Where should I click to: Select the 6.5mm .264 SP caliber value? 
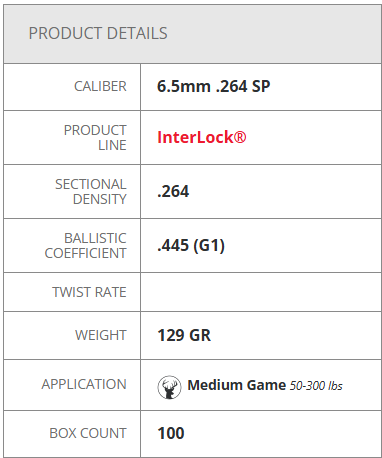point(213,87)
